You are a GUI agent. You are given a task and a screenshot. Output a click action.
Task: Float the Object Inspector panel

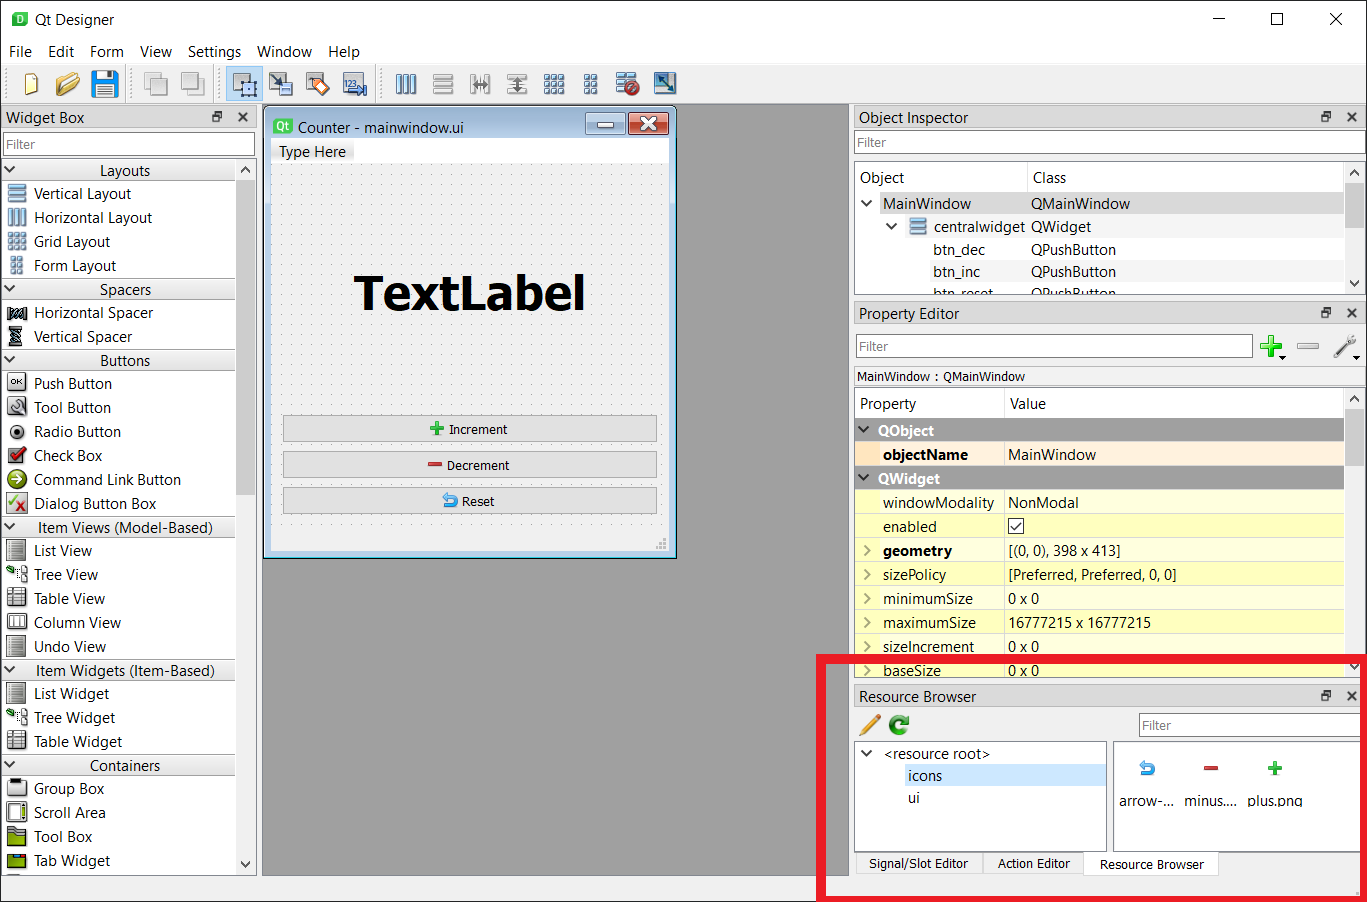pyautogui.click(x=1326, y=117)
